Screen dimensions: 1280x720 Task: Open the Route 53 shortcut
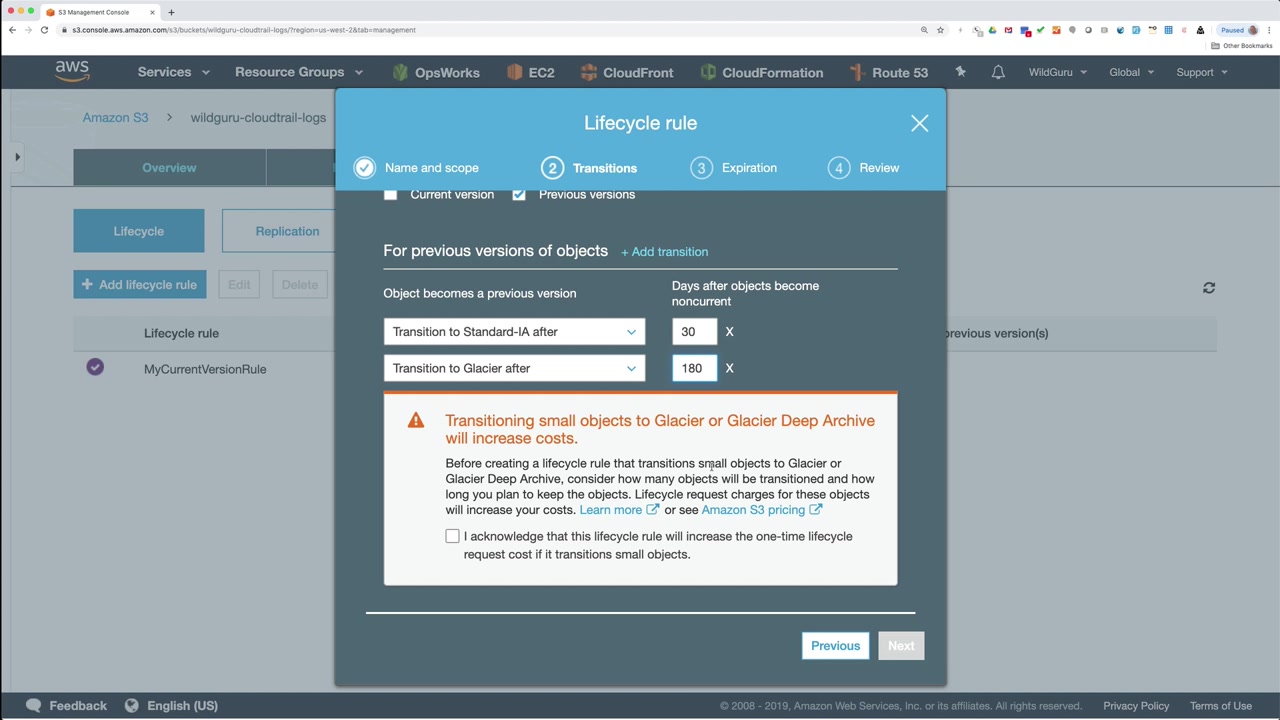[888, 72]
